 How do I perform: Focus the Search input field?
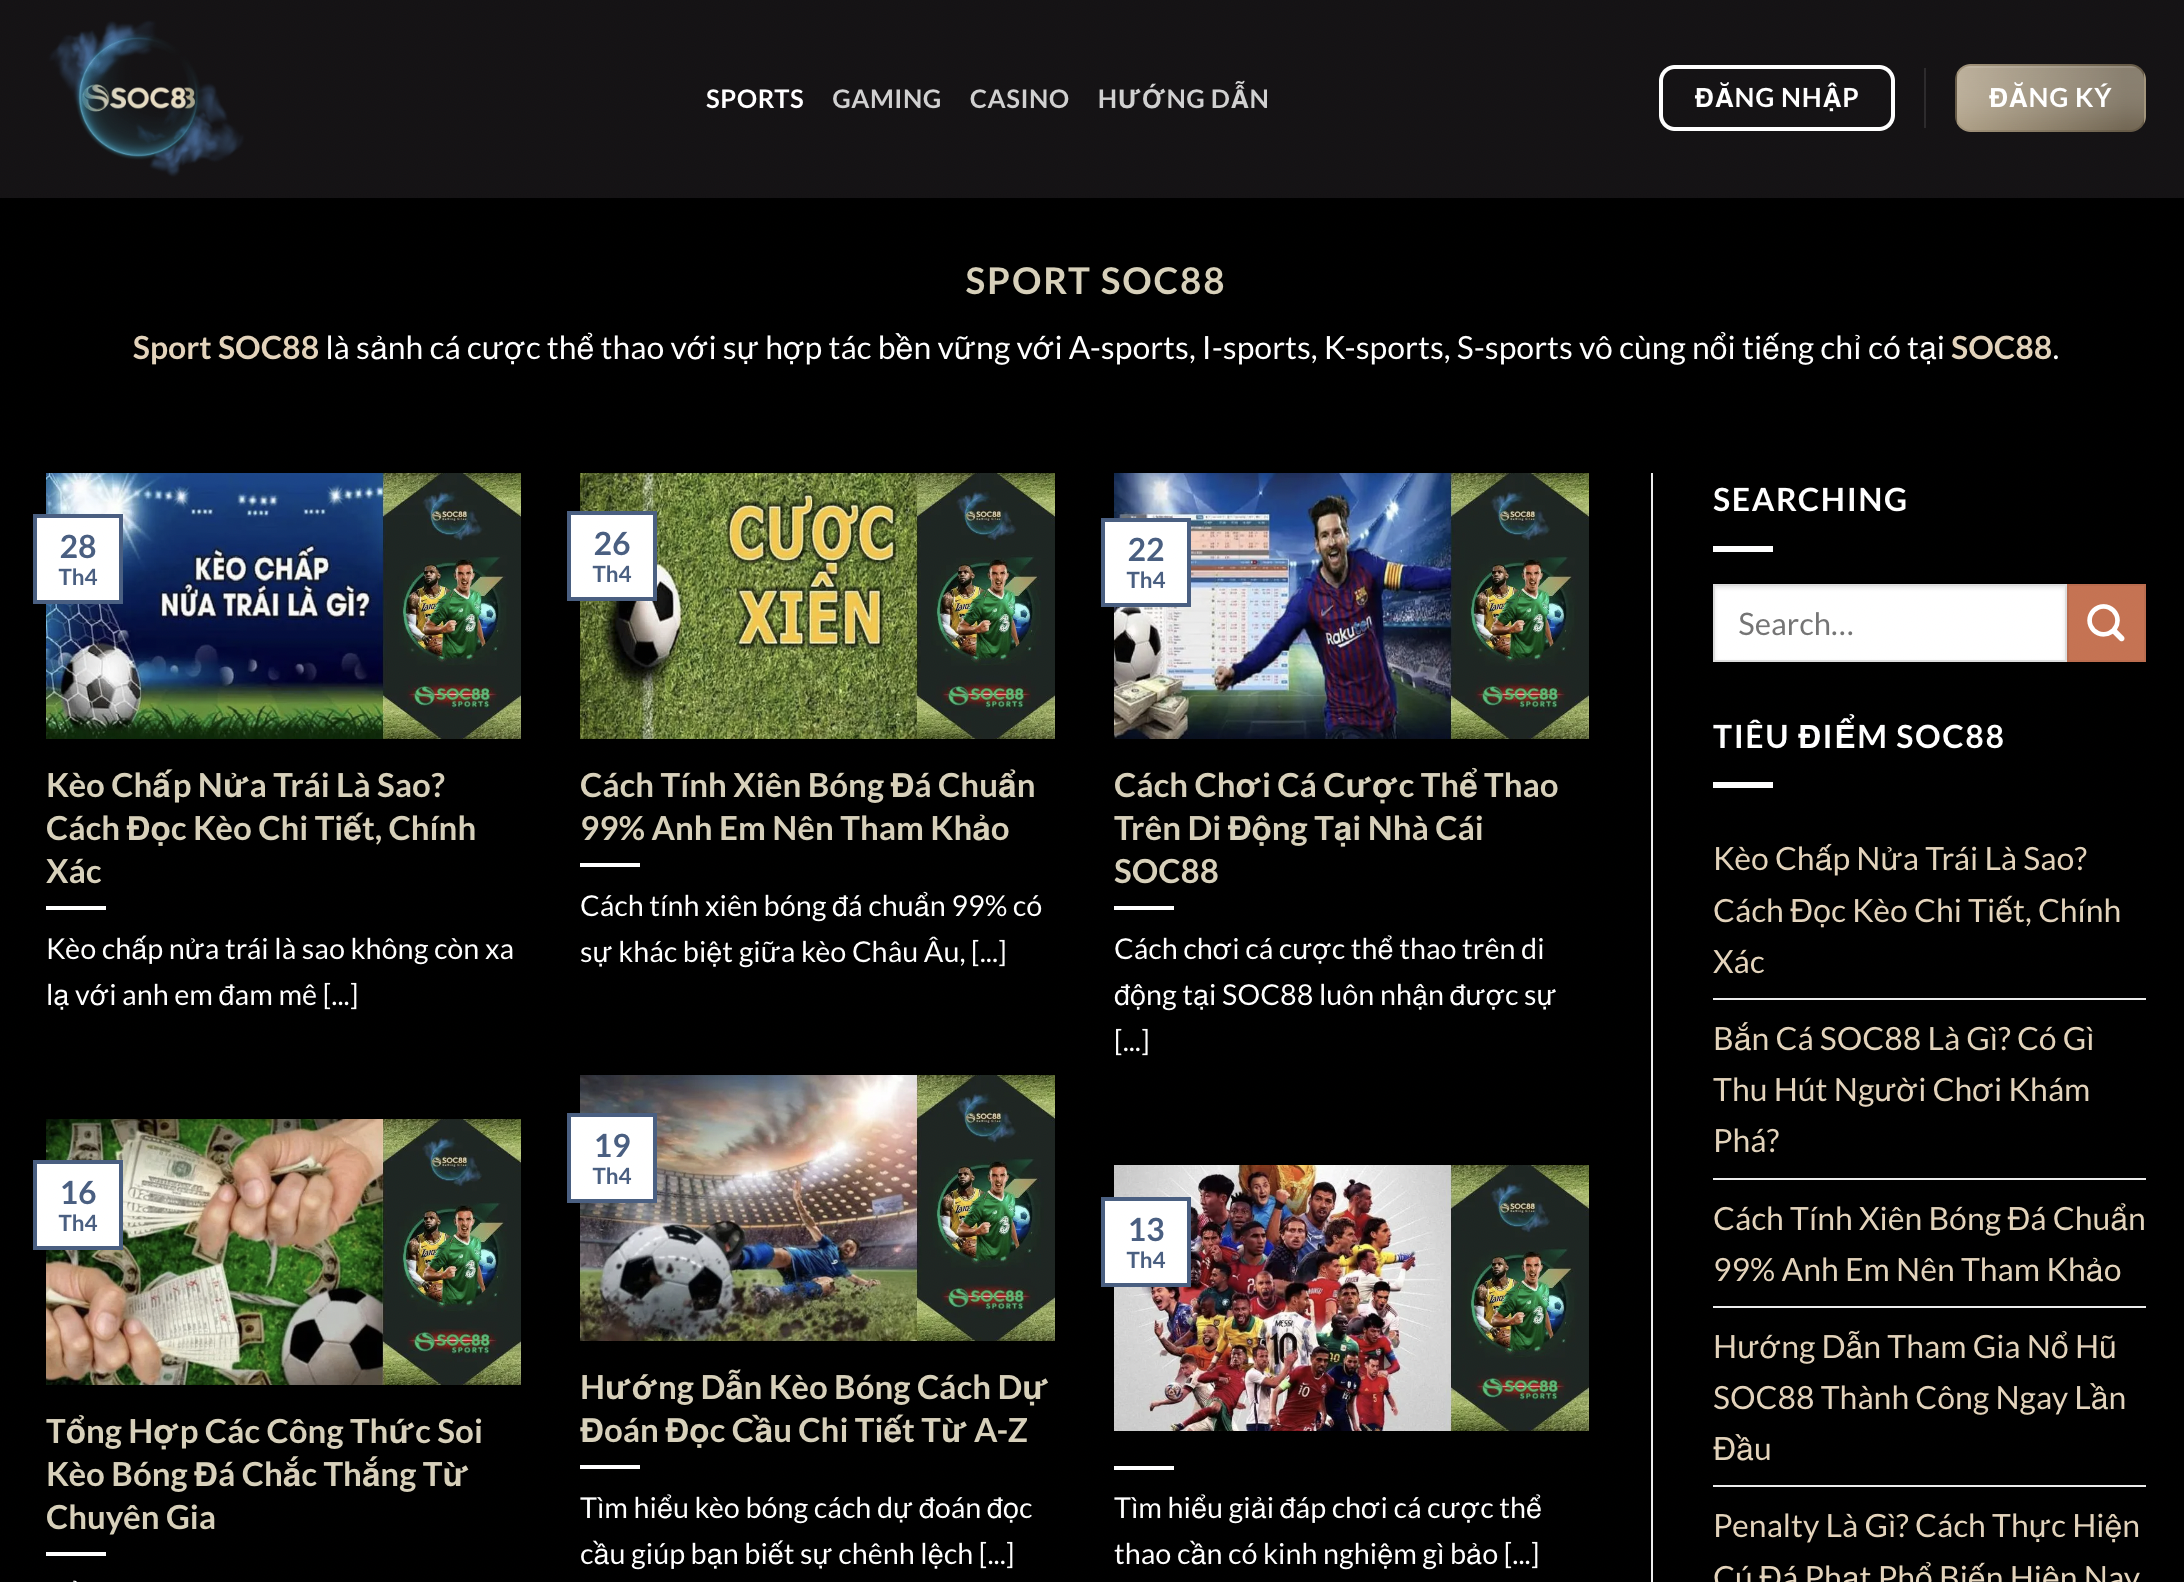tap(1890, 623)
